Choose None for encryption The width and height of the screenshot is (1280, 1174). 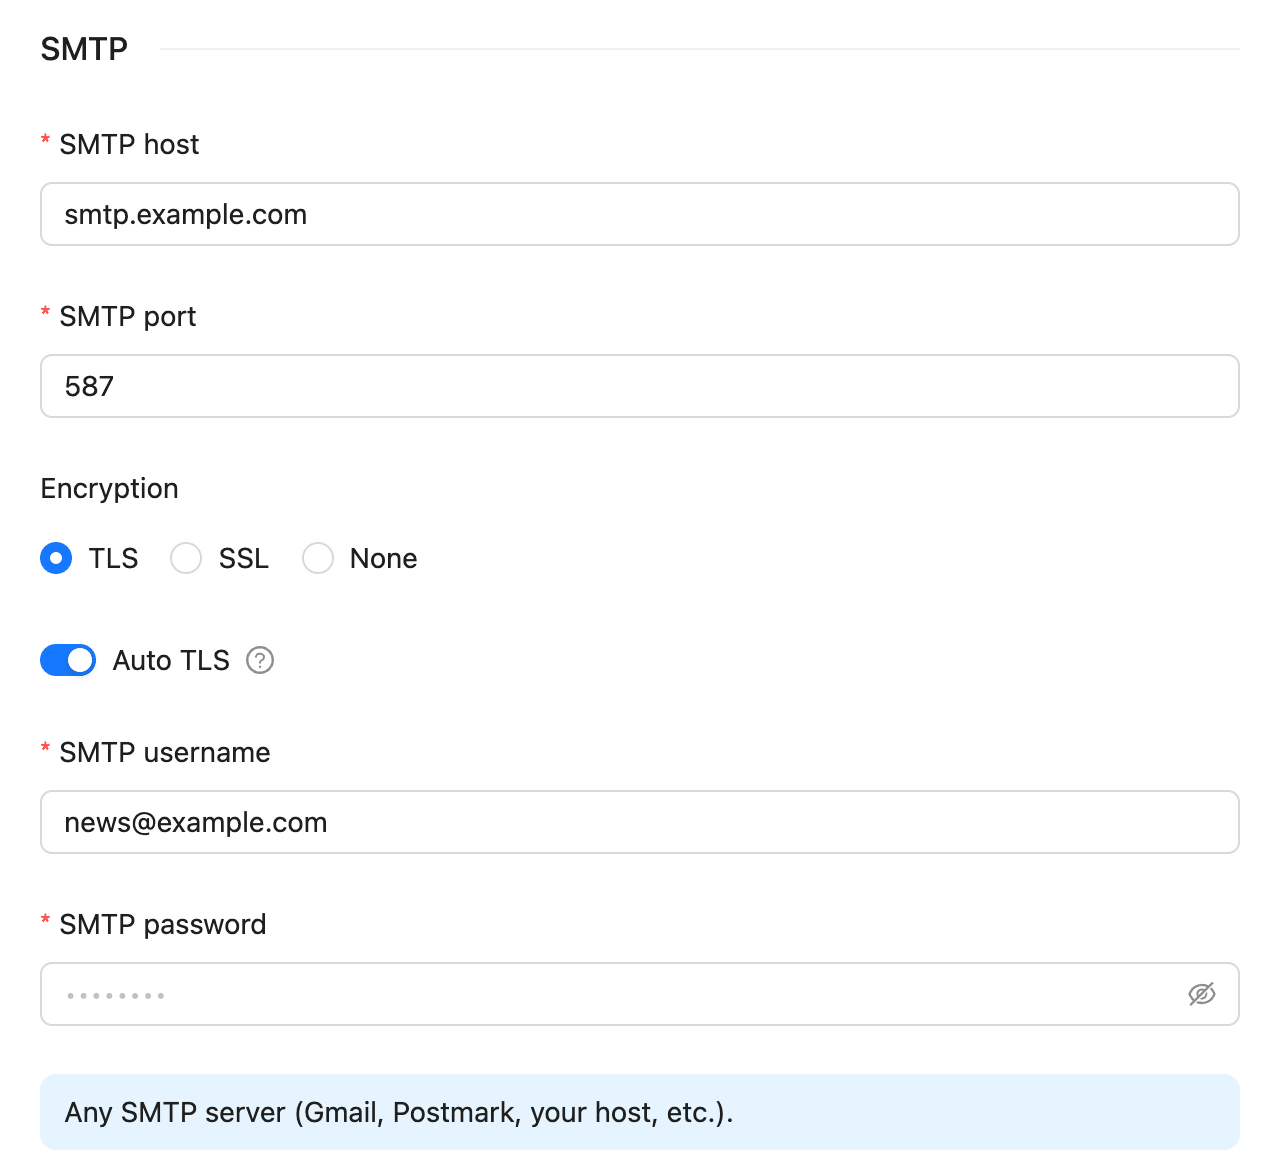point(318,558)
